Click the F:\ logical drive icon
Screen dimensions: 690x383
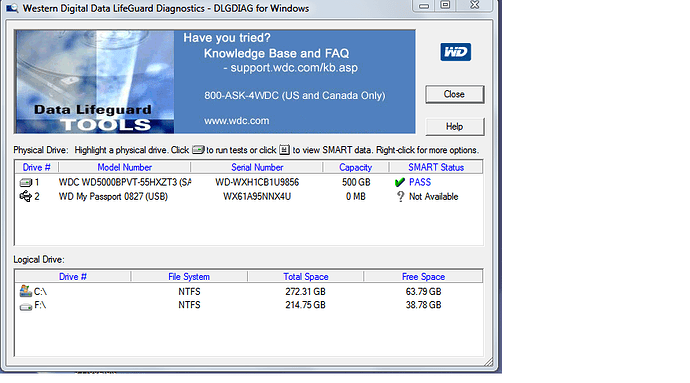(26, 306)
